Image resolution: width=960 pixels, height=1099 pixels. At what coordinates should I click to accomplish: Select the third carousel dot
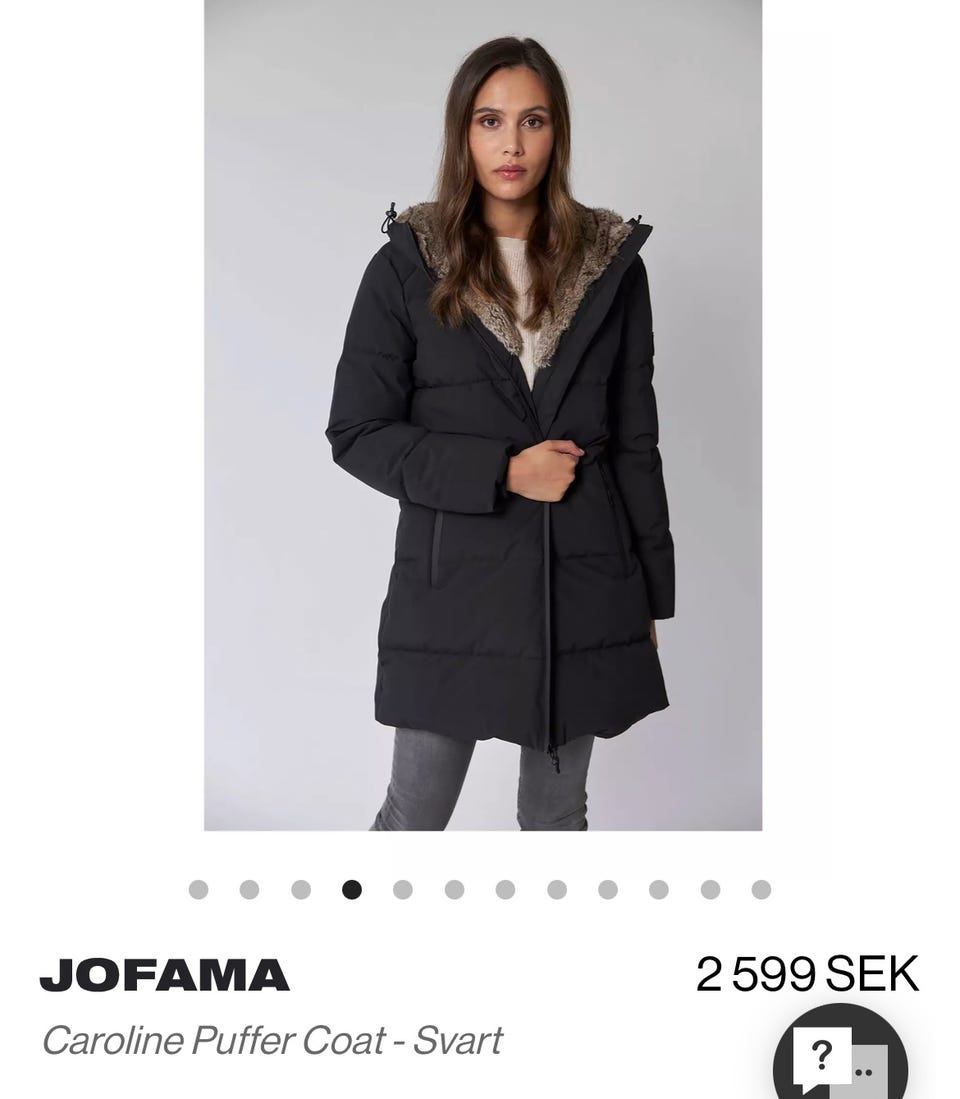[301, 889]
